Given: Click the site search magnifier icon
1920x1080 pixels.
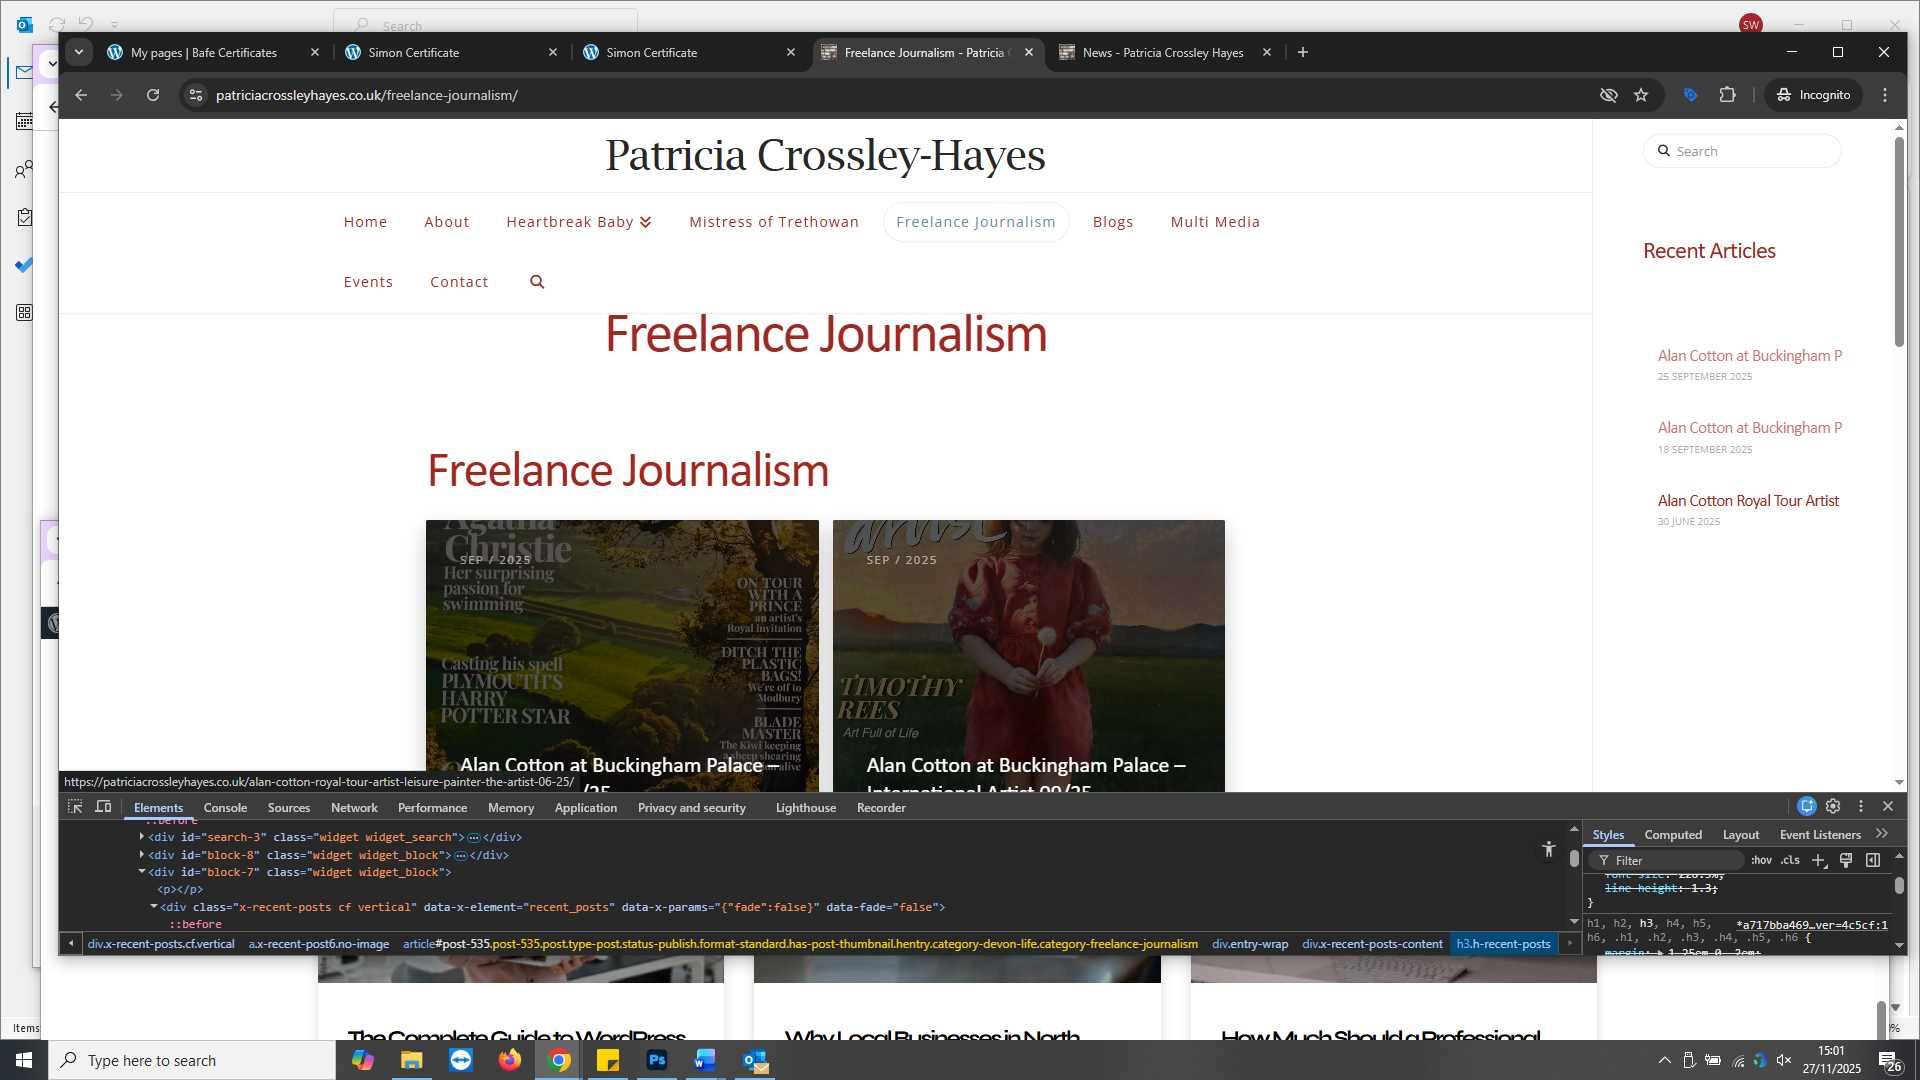Looking at the screenshot, I should [537, 282].
